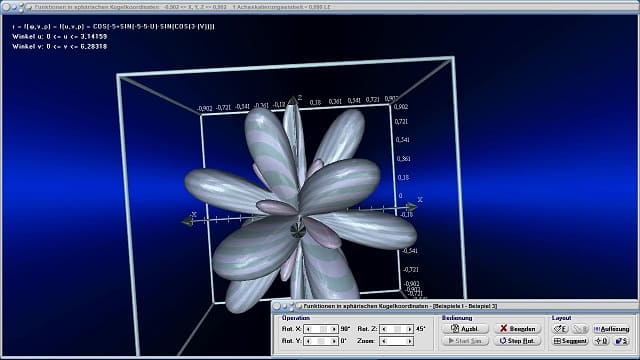Decrease Zoom with left arrow
640x360 pixels.
pyautogui.click(x=383, y=341)
